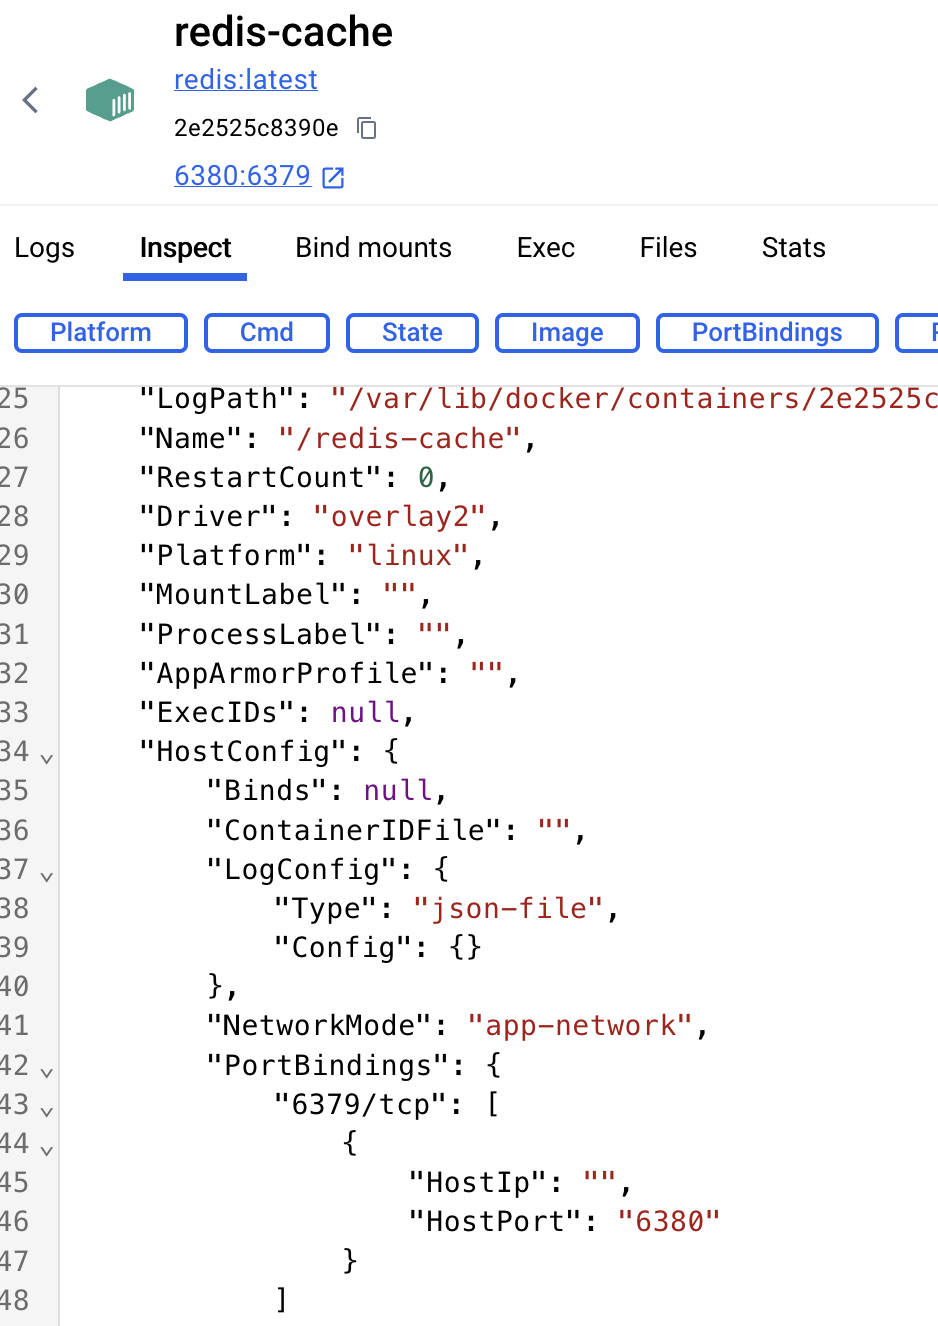Viewport: 938px width, 1326px height.
Task: Click the teal container icon
Action: (110, 100)
